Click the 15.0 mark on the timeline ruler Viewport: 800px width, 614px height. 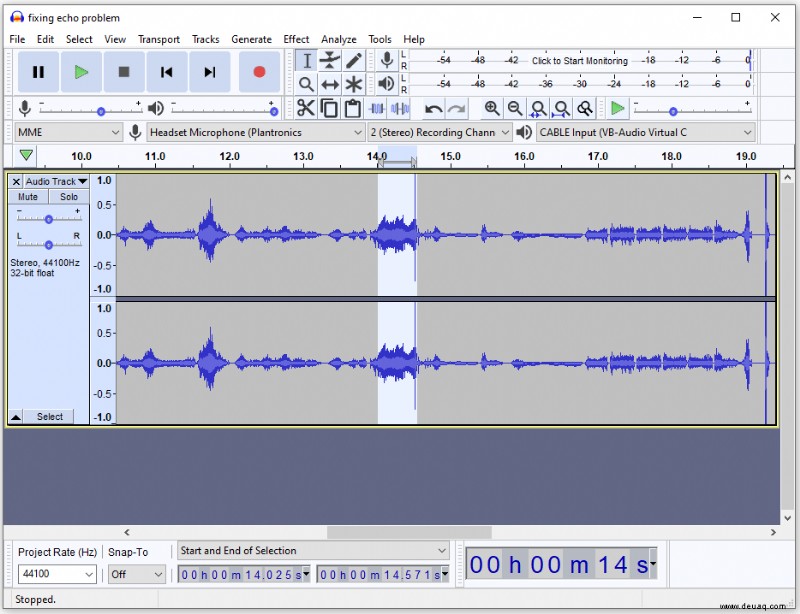pyautogui.click(x=451, y=156)
